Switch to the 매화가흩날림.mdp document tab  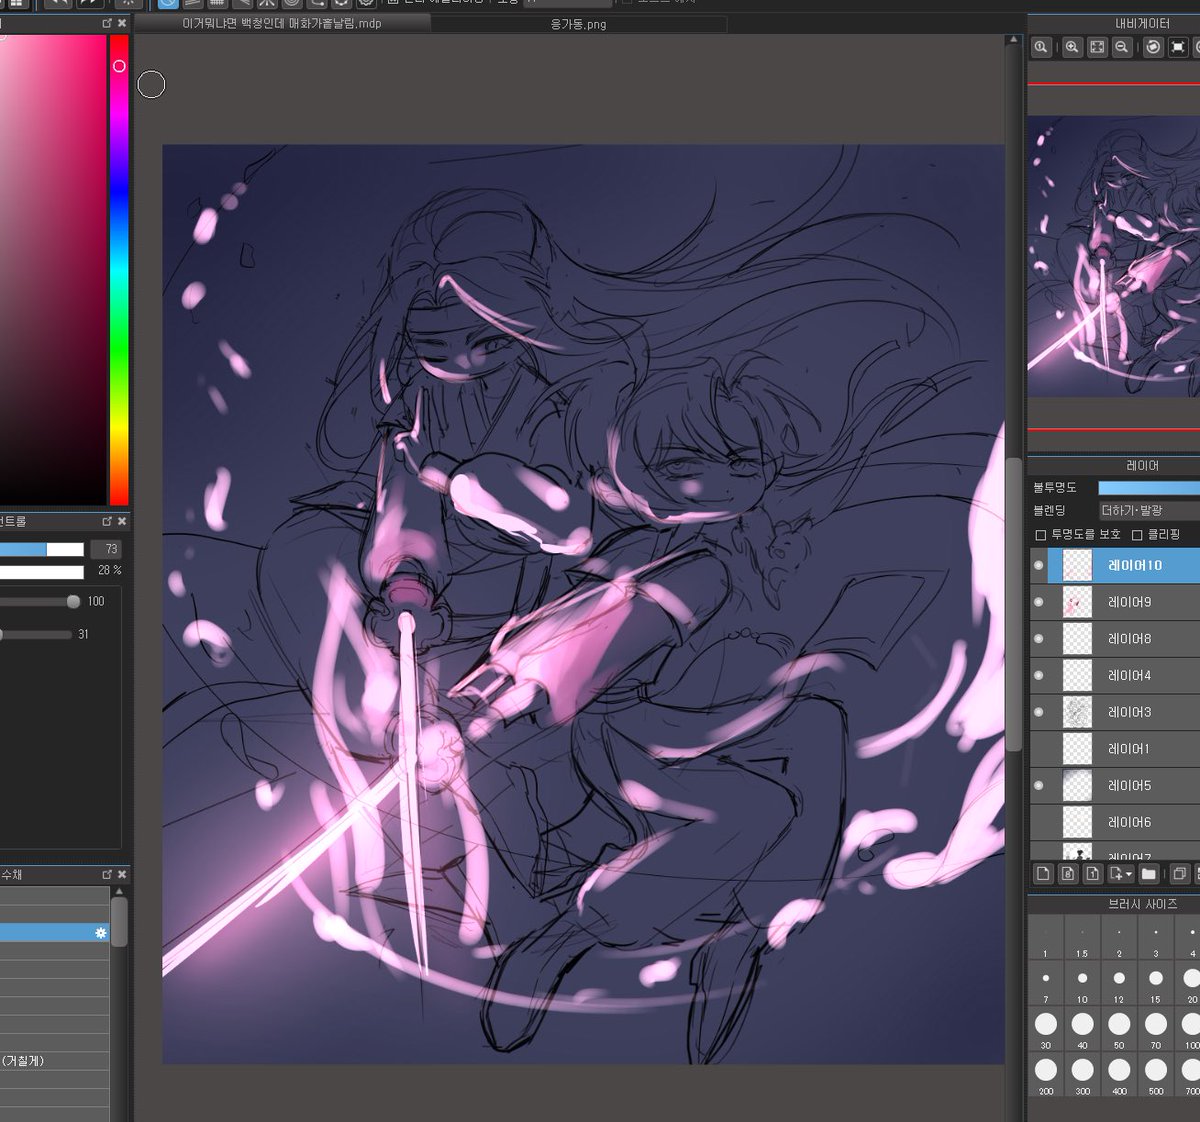(282, 23)
